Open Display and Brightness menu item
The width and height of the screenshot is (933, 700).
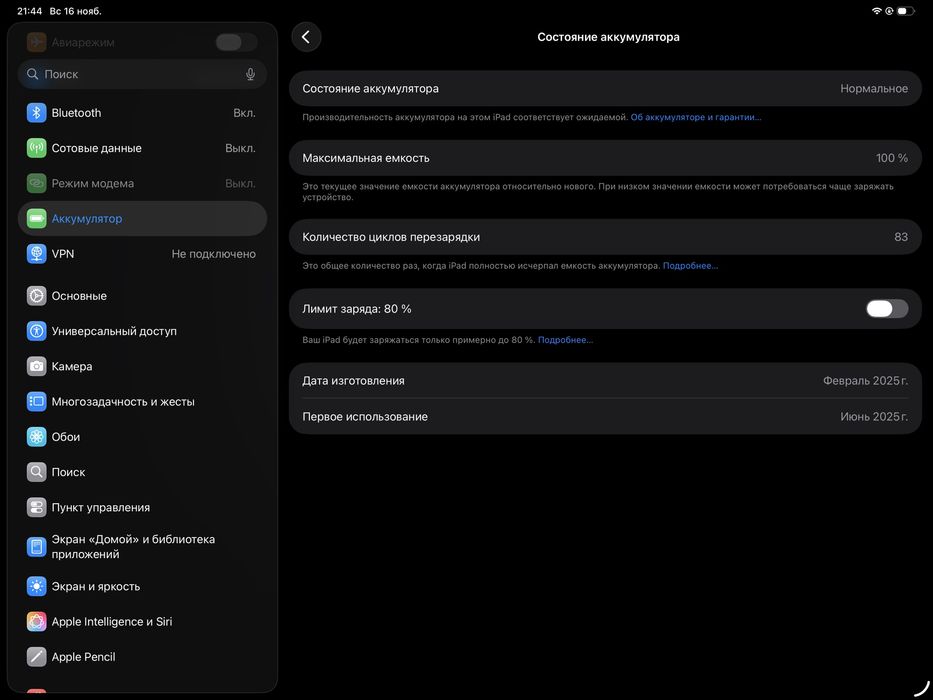(96, 586)
